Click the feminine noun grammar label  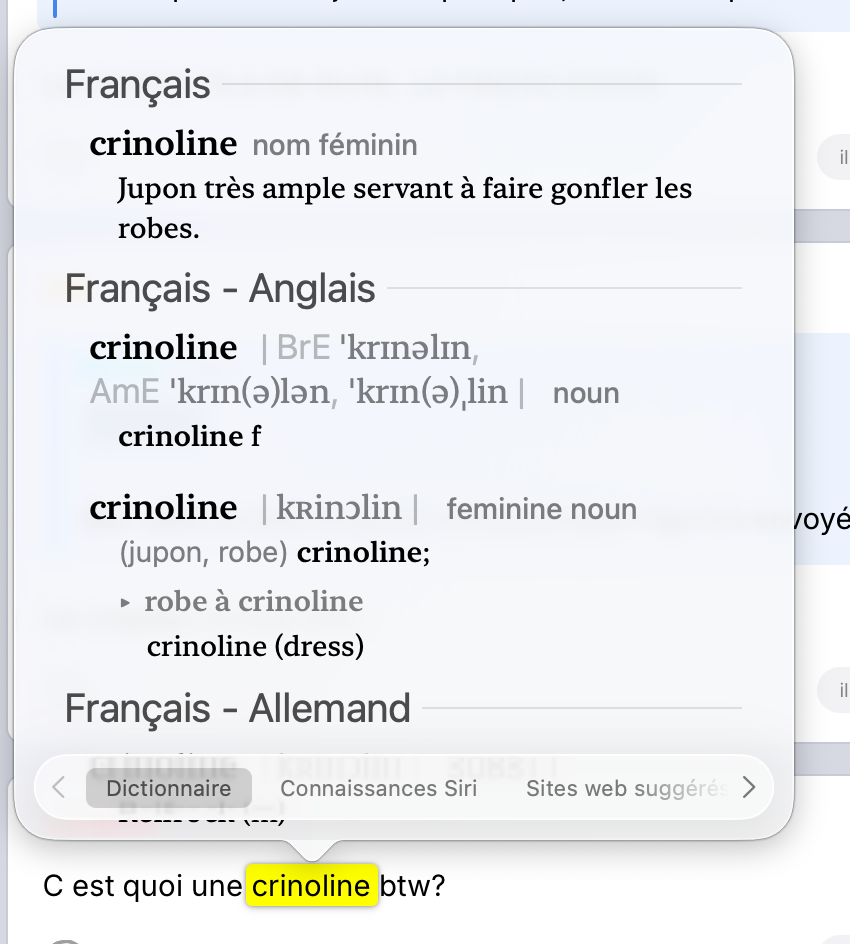pos(541,509)
